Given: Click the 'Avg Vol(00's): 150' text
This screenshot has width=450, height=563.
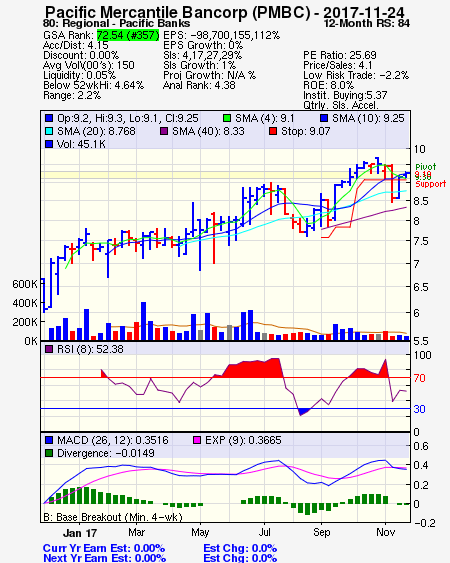Looking at the screenshot, I should (x=89, y=65).
